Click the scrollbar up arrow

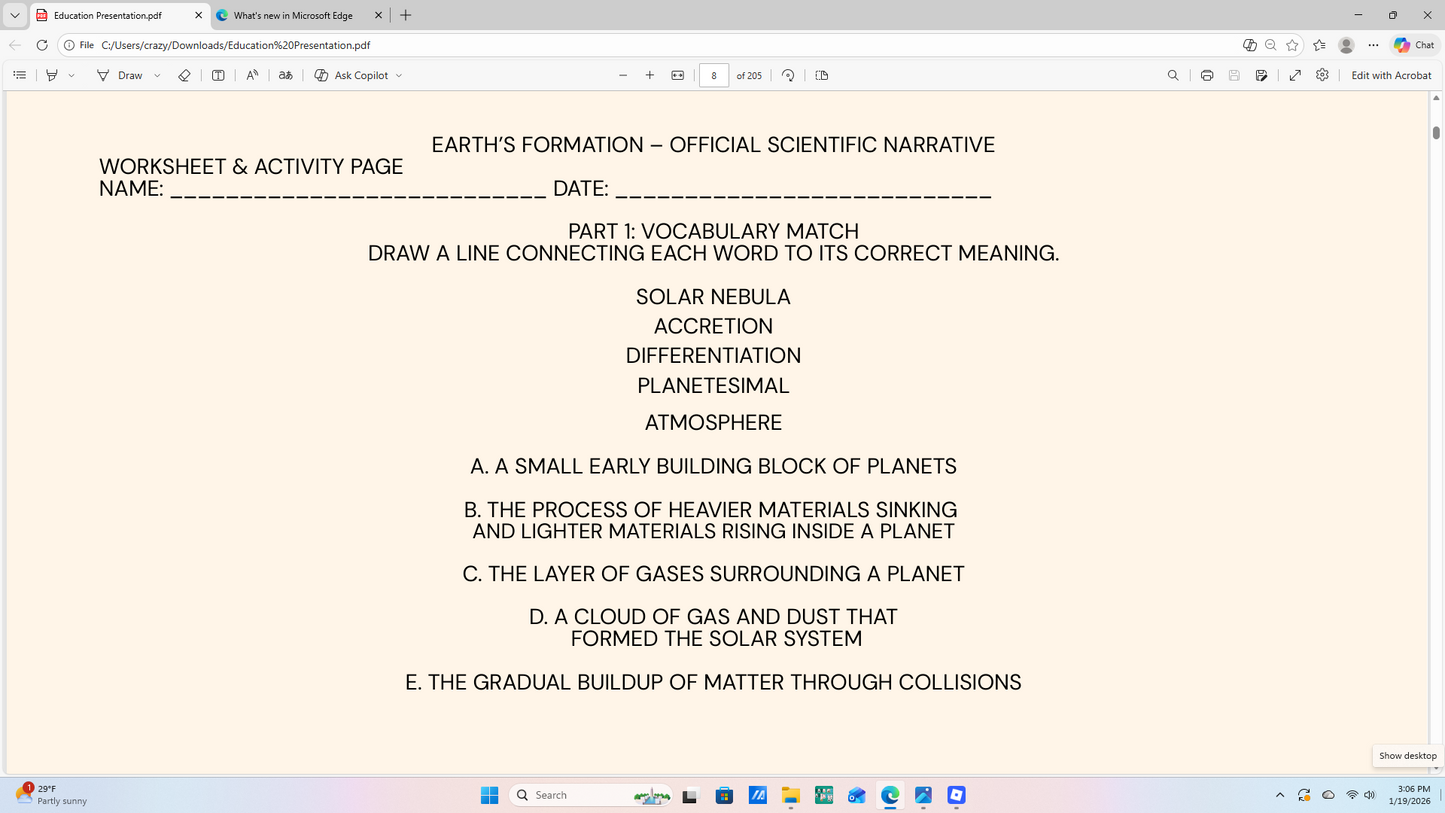pos(1437,98)
